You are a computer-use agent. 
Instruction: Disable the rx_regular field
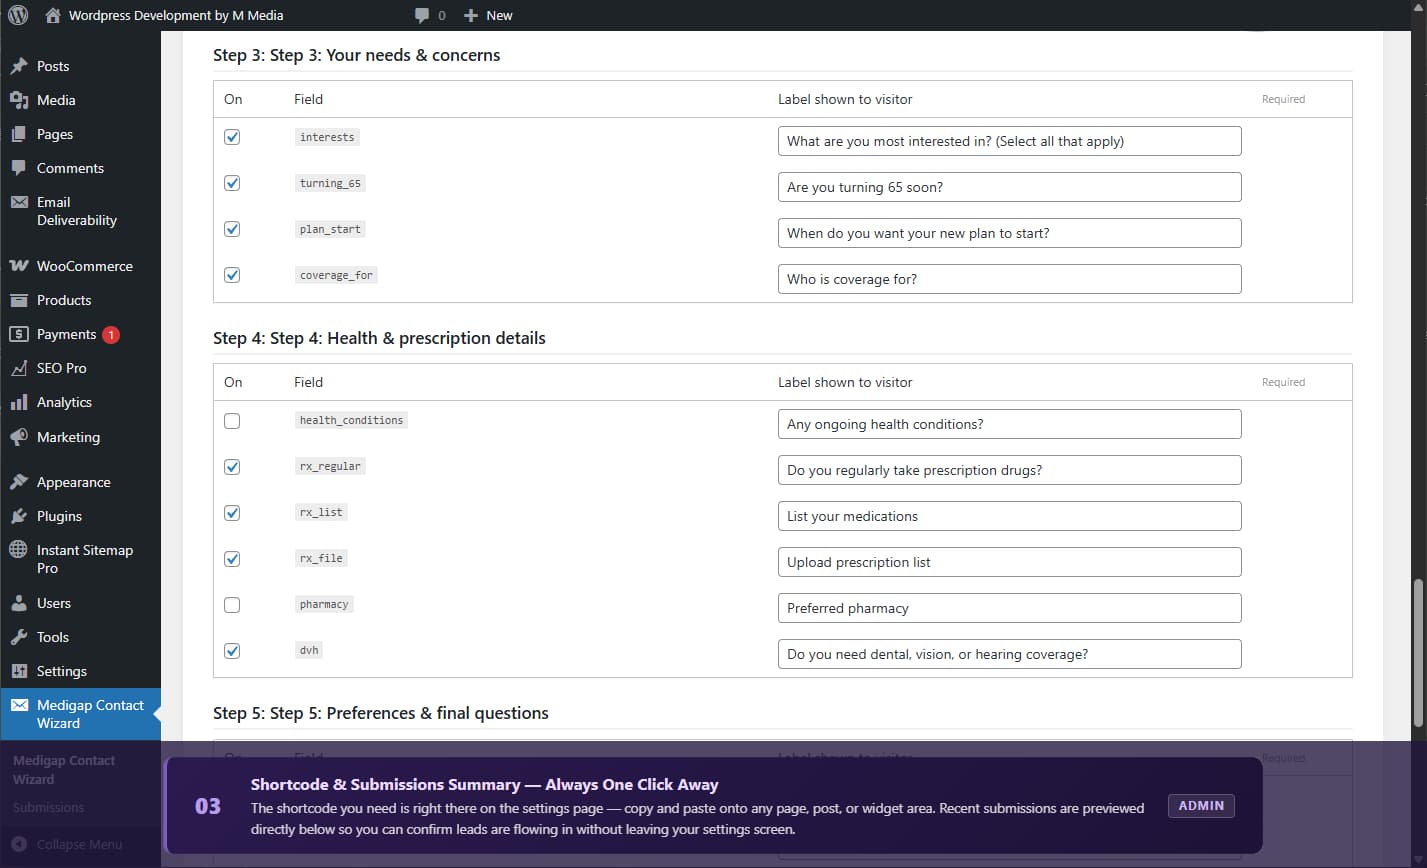click(x=231, y=467)
